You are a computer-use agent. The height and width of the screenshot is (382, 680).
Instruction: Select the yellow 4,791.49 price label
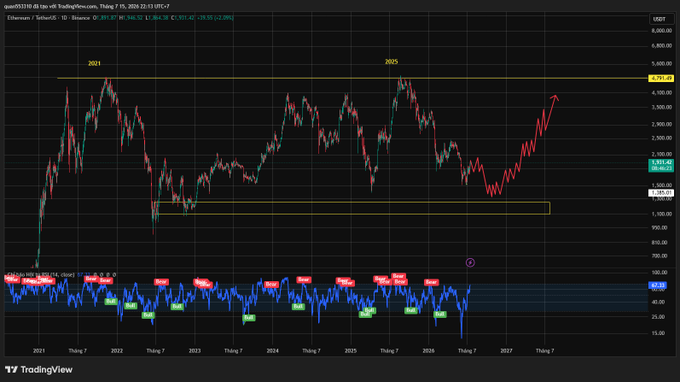[660, 78]
